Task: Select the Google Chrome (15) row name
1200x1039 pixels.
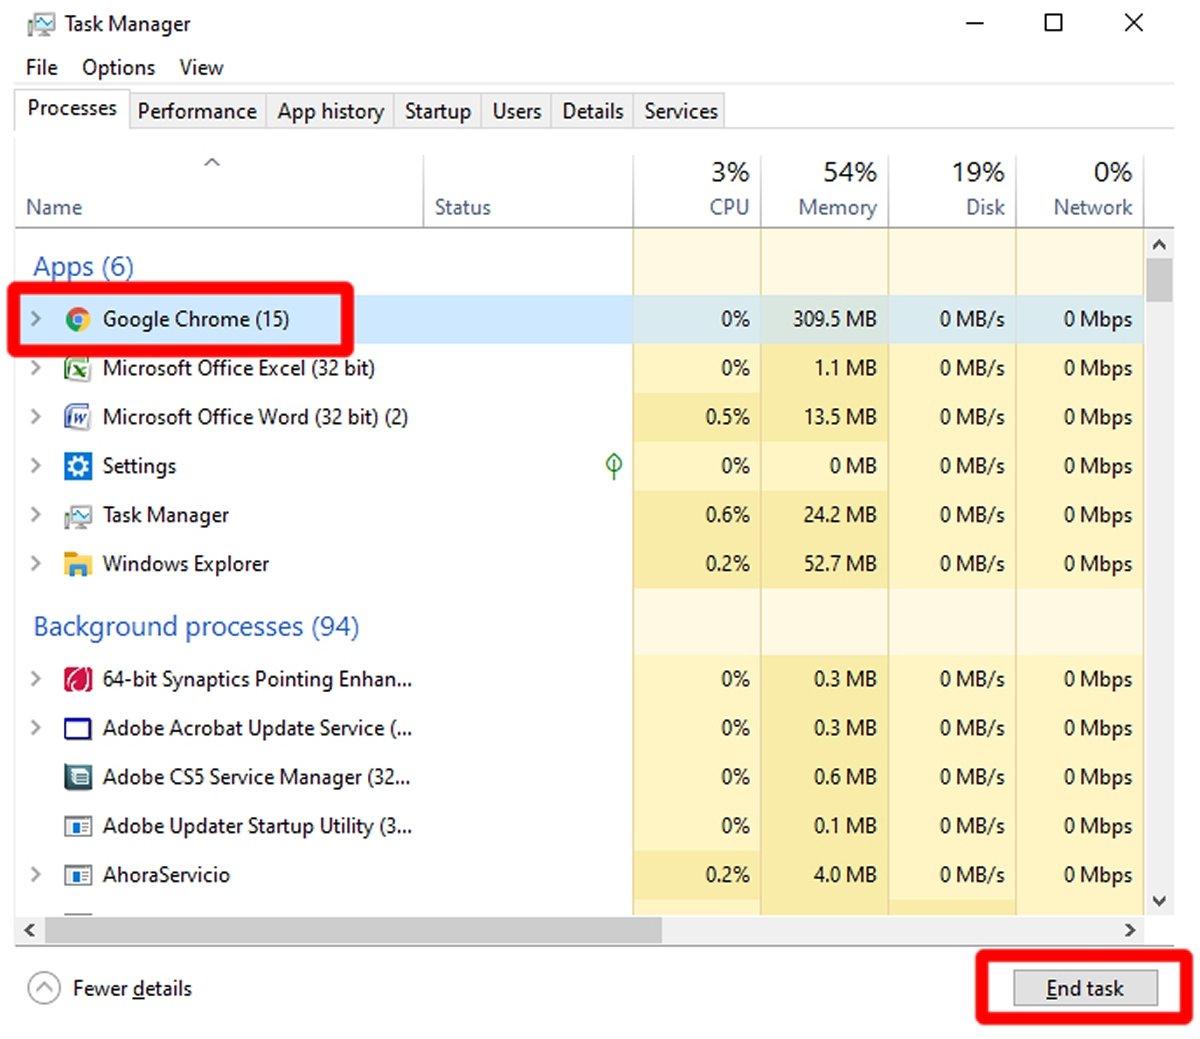Action: 196,319
